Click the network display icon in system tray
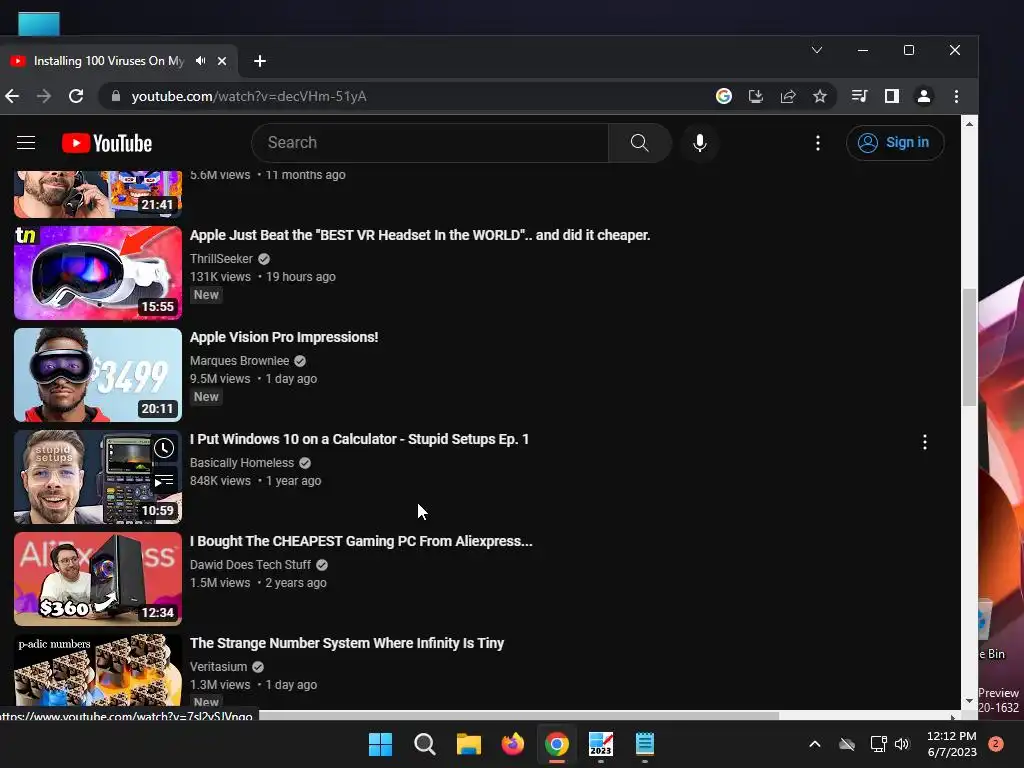This screenshot has width=1024, height=768. [x=878, y=744]
